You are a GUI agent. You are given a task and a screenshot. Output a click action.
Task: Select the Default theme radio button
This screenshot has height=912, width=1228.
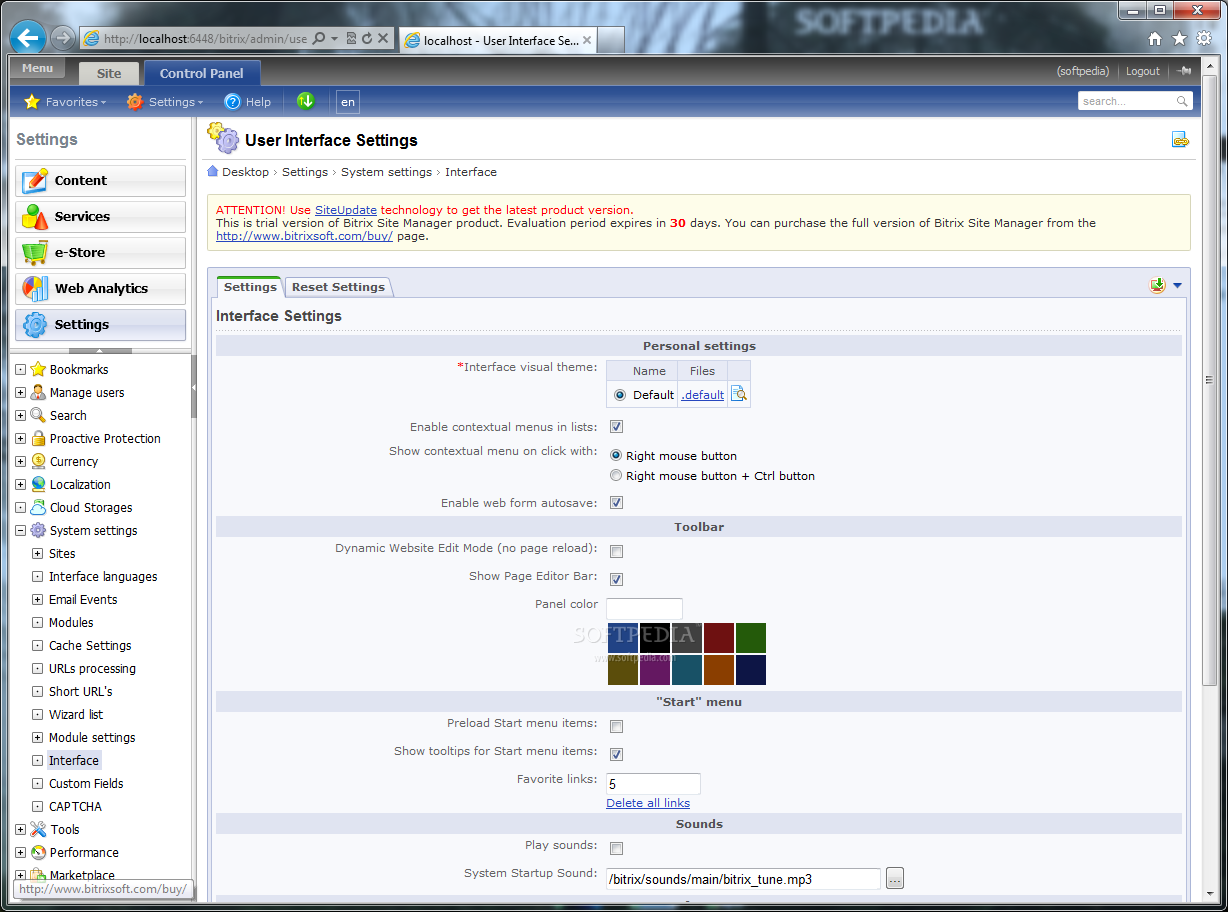pyautogui.click(x=620, y=395)
